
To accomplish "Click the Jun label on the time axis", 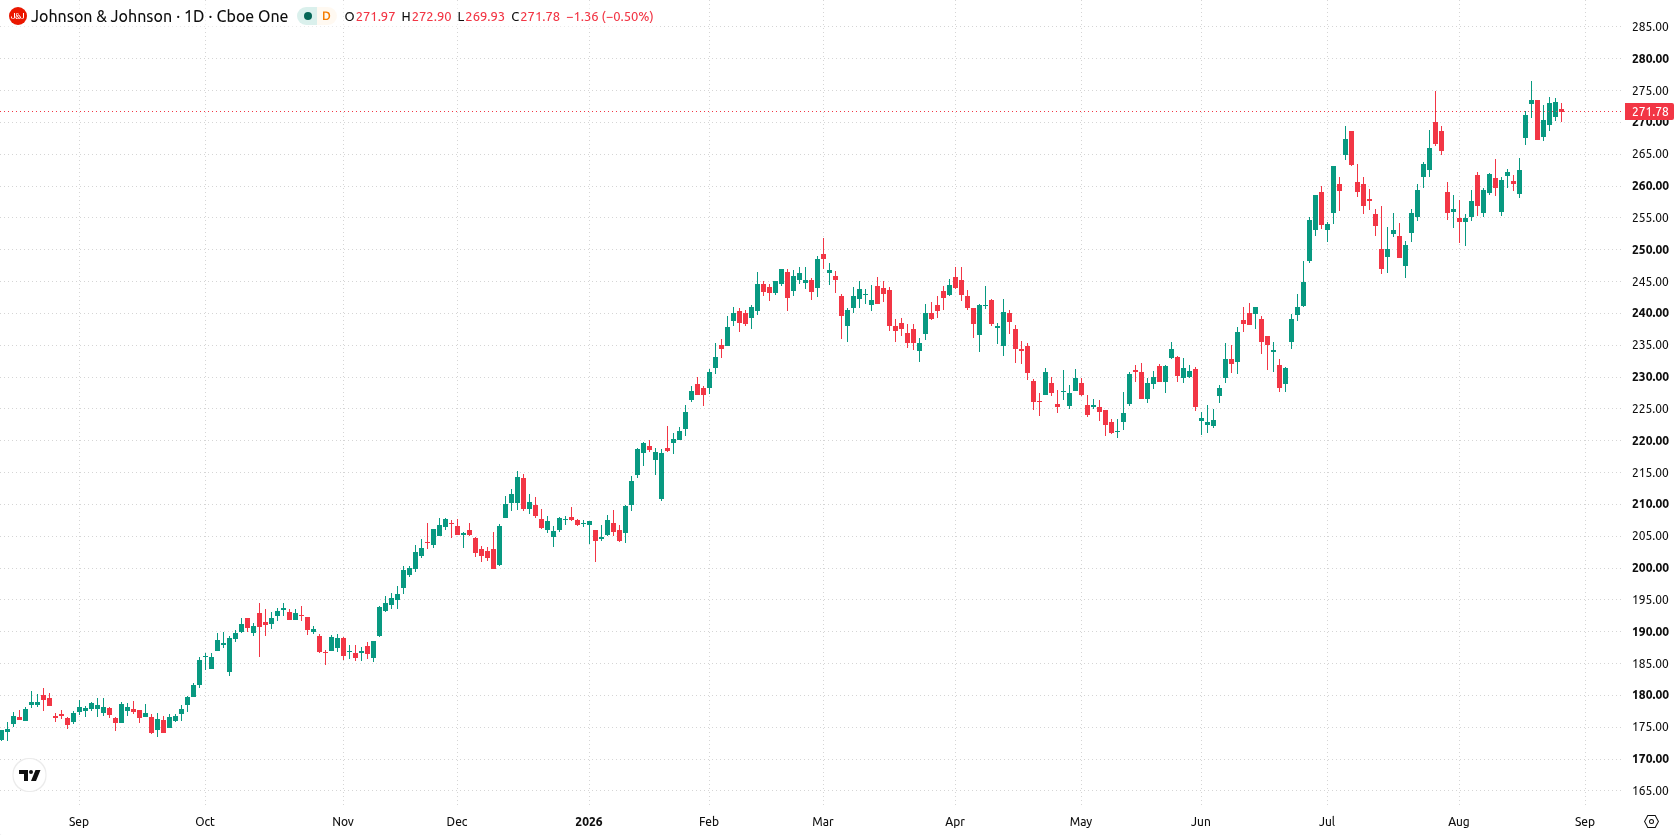I will click(x=1201, y=822).
